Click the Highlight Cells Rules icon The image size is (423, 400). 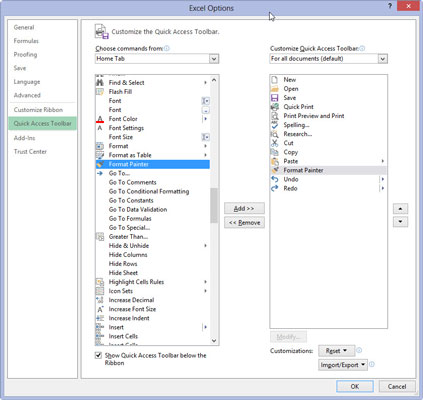click(100, 282)
